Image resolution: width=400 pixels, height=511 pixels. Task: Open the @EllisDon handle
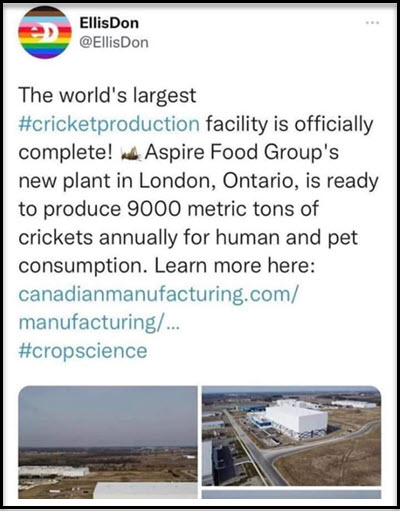(114, 43)
